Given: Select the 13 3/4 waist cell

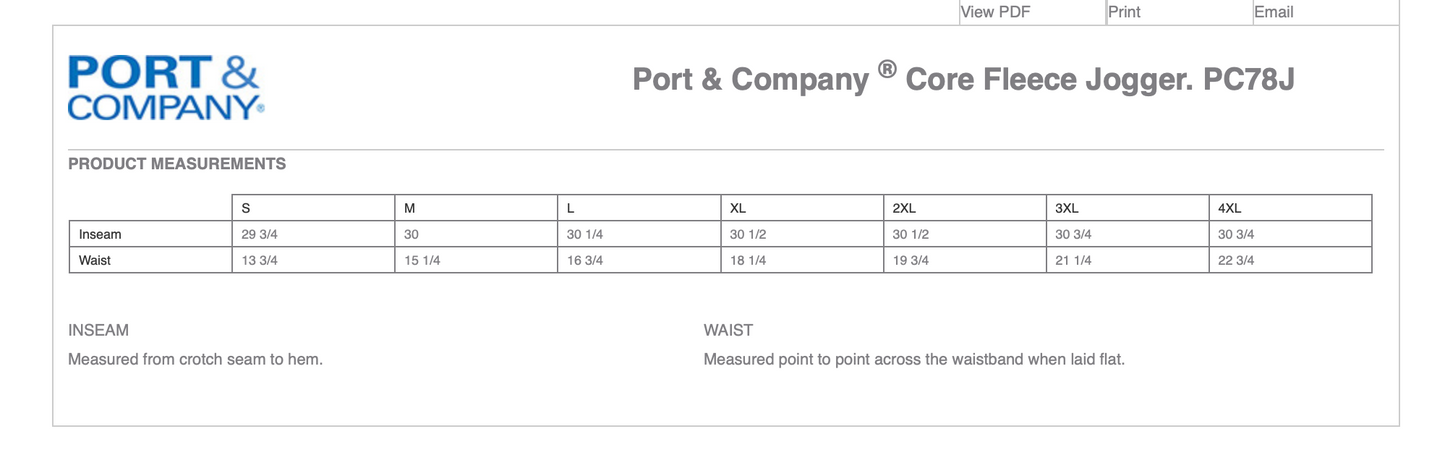Looking at the screenshot, I should click(260, 260).
